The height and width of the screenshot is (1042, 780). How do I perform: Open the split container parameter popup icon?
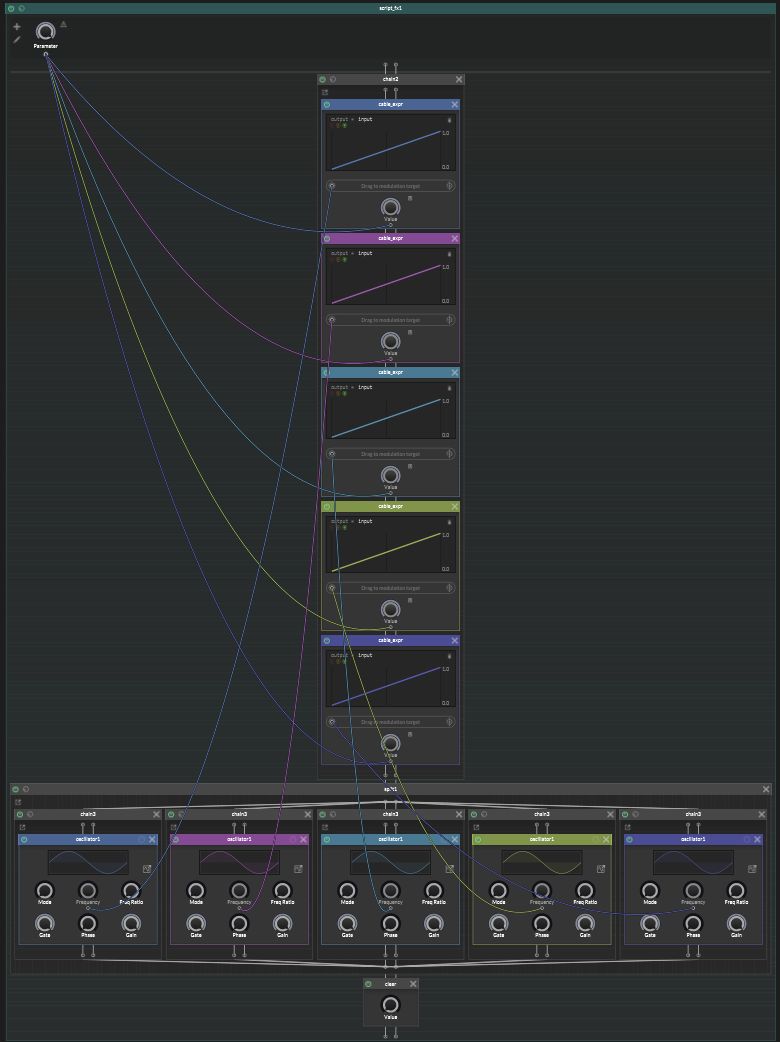coord(18,802)
